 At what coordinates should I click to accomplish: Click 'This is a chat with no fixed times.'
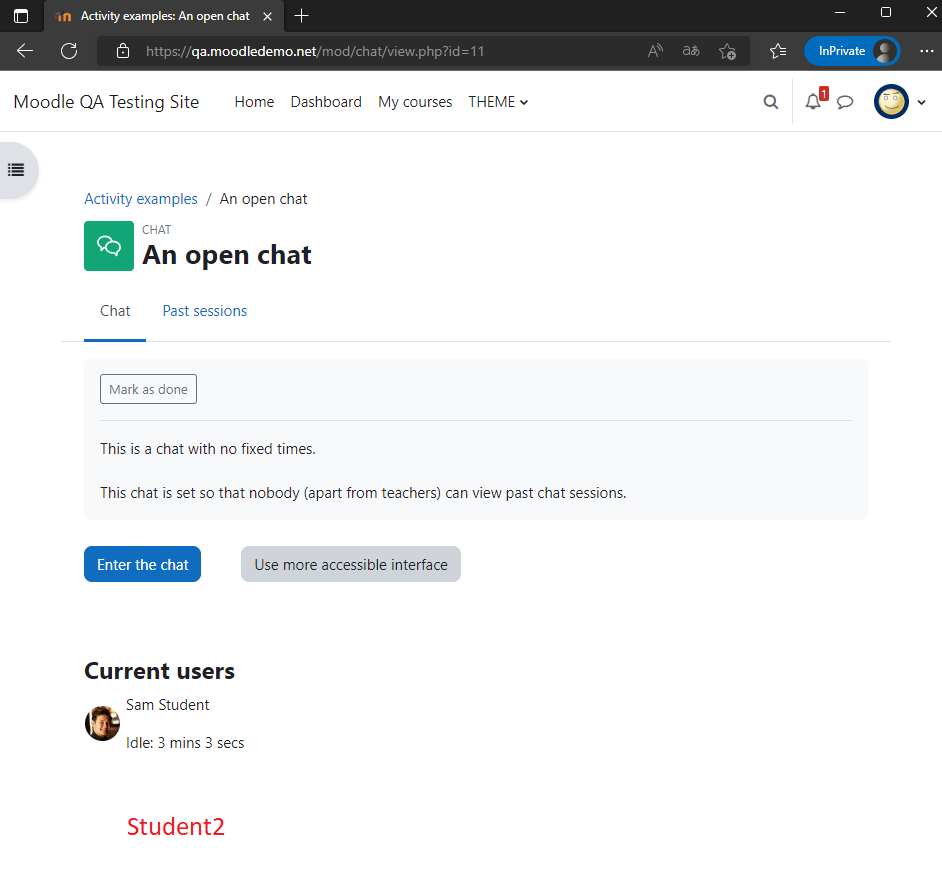pyautogui.click(x=208, y=449)
